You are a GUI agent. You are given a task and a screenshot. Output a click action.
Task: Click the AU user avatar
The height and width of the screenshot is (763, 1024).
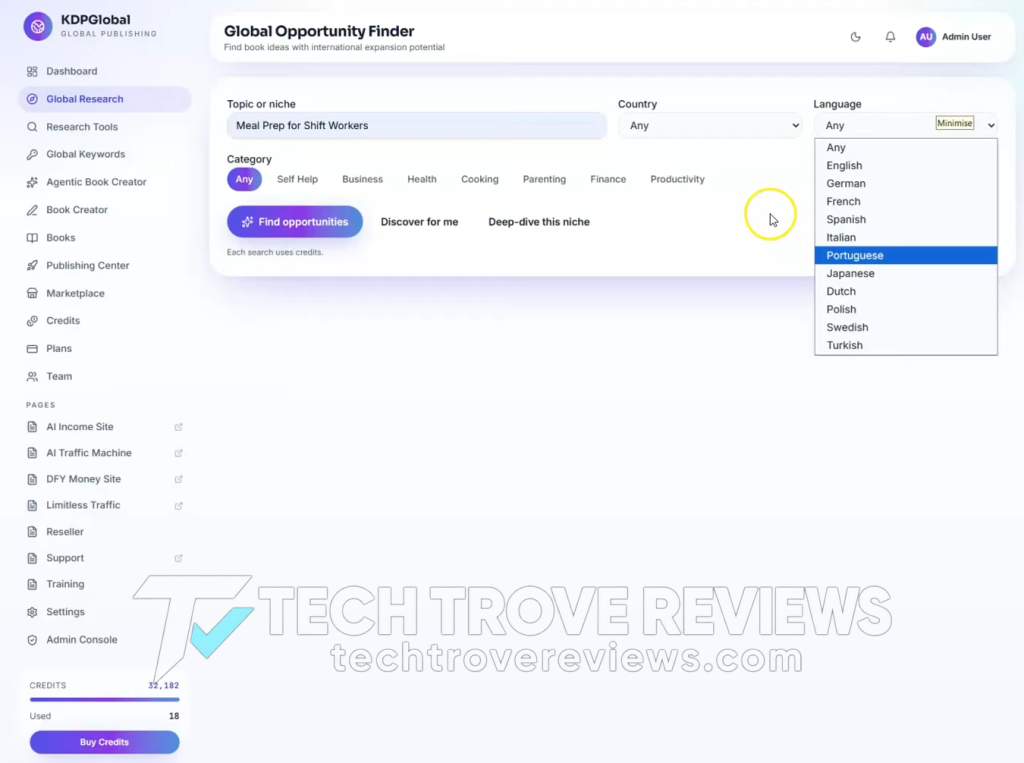coord(926,37)
